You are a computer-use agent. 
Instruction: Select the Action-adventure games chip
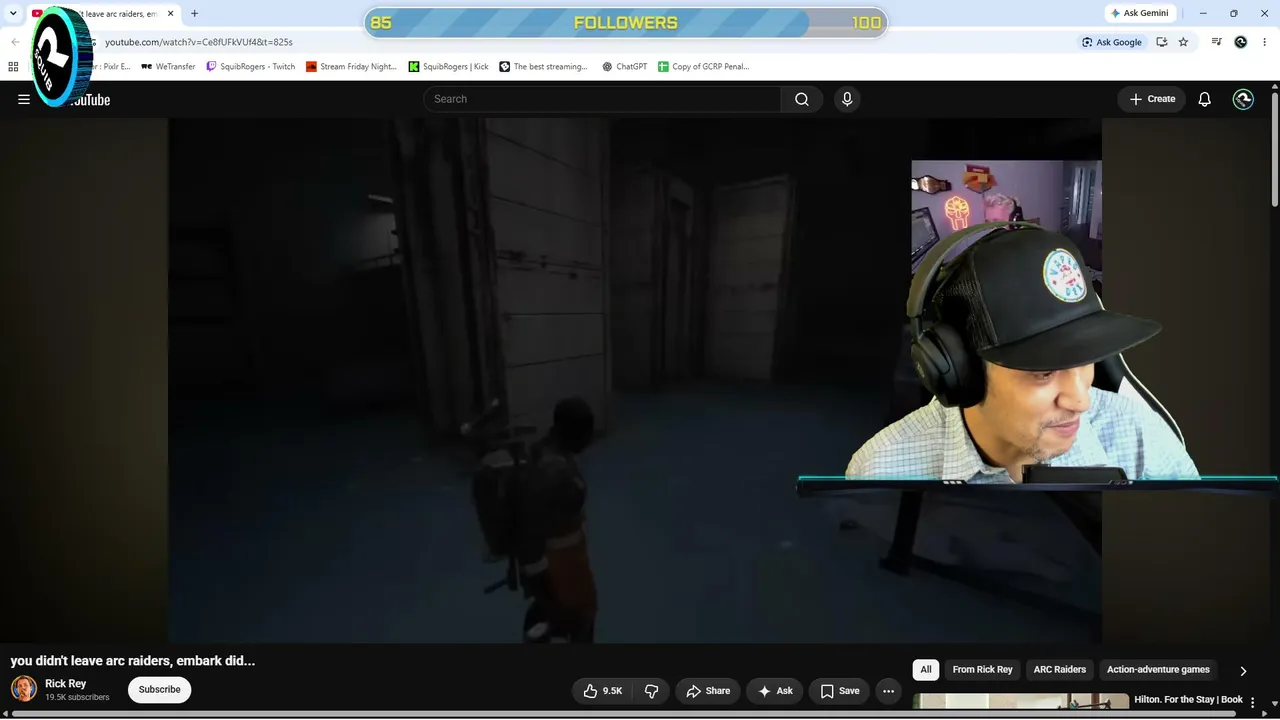click(x=1158, y=670)
